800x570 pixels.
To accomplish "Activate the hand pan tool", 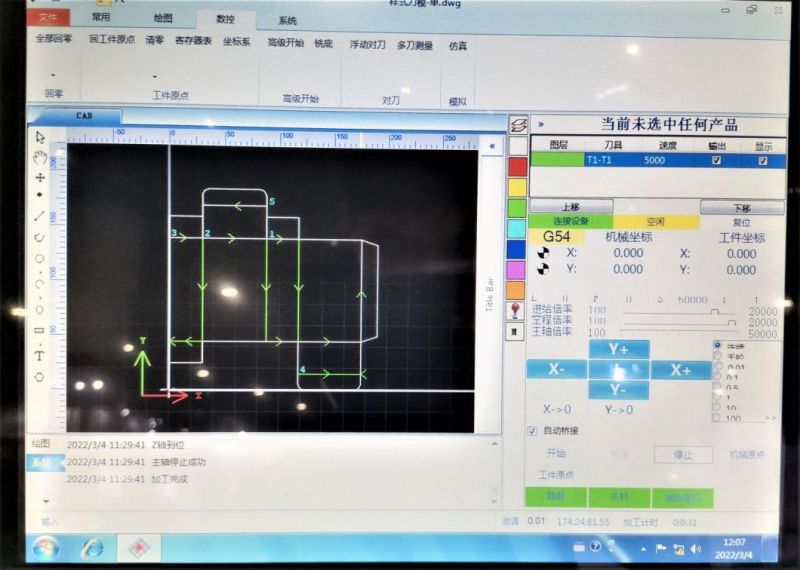I will pyautogui.click(x=40, y=157).
